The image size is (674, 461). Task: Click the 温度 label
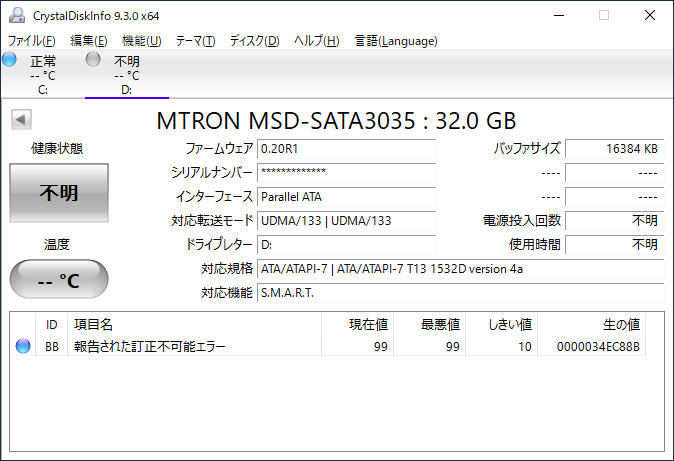tap(57, 245)
